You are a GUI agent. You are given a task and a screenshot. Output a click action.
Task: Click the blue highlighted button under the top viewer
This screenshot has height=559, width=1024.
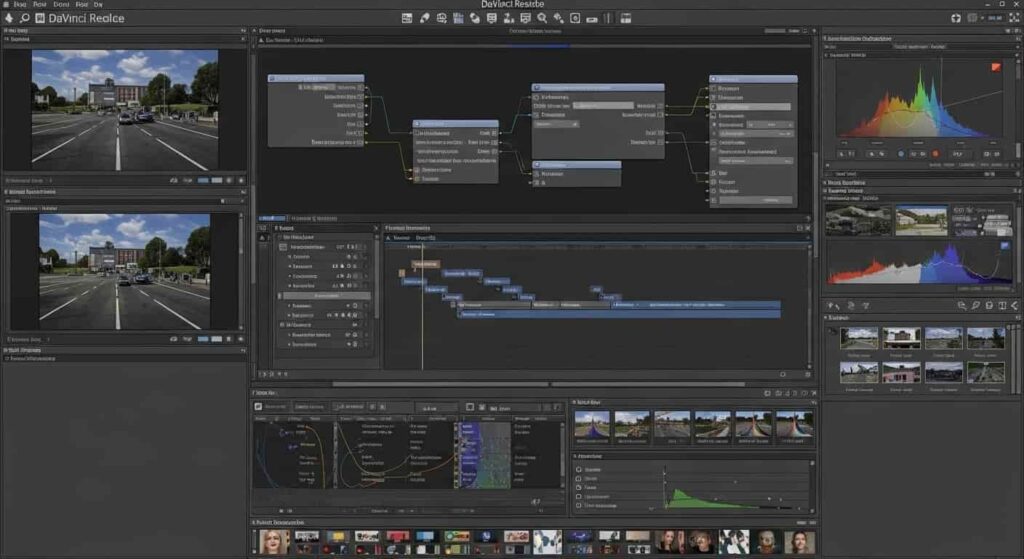(x=203, y=180)
